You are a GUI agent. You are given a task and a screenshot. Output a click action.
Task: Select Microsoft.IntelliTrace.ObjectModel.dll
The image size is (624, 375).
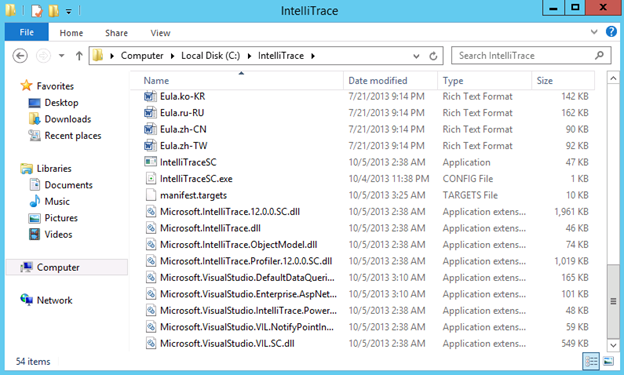pos(238,244)
